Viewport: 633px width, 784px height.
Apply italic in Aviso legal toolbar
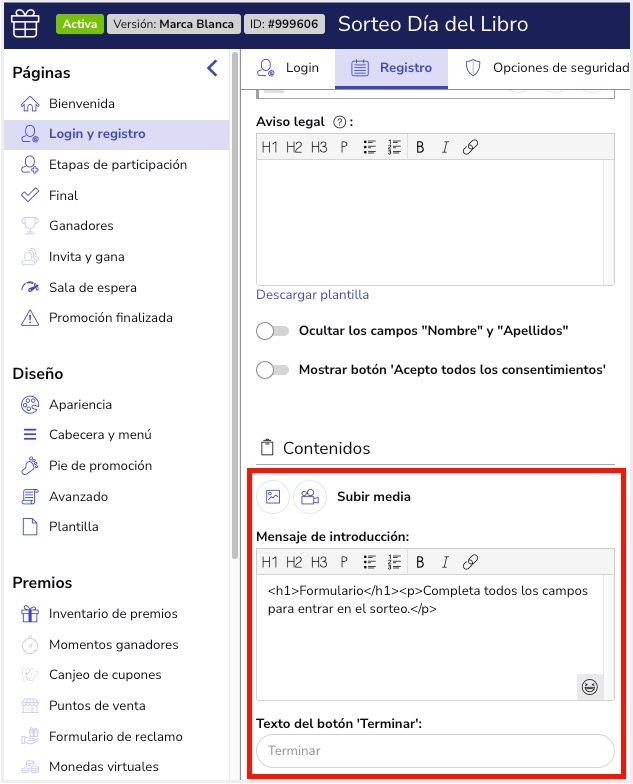445,147
